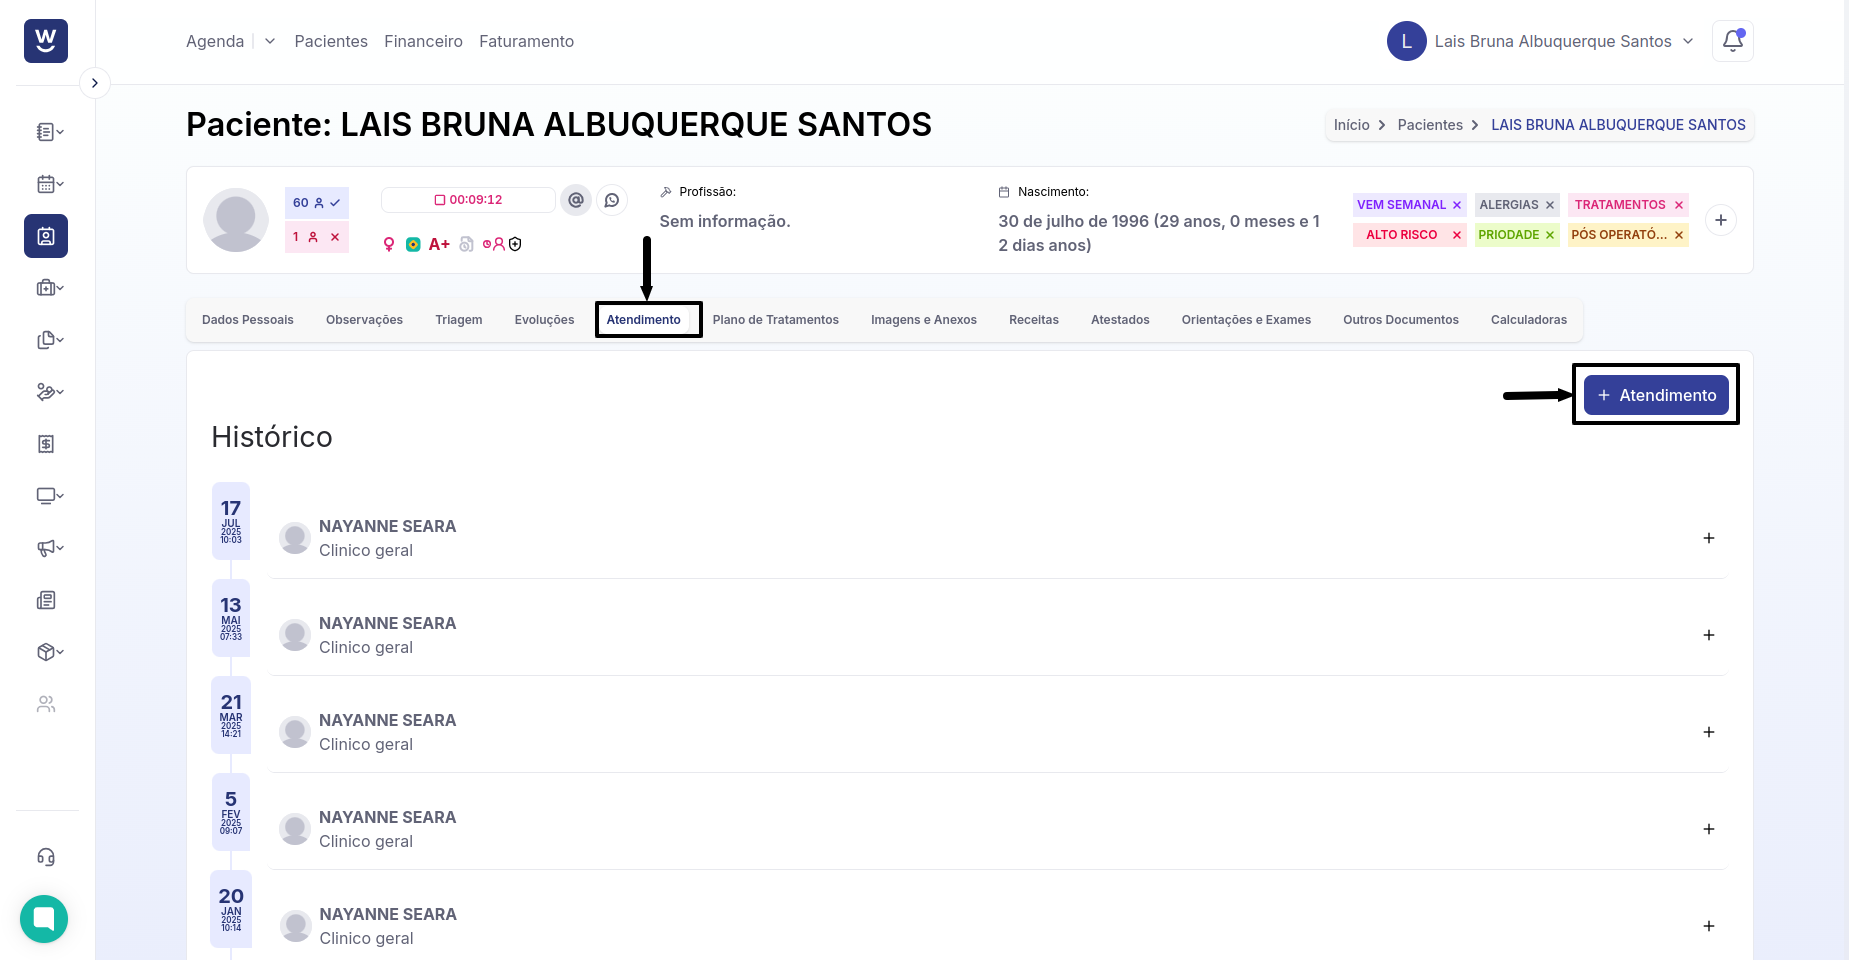Remove the ALTO RISCO tag

[1457, 235]
